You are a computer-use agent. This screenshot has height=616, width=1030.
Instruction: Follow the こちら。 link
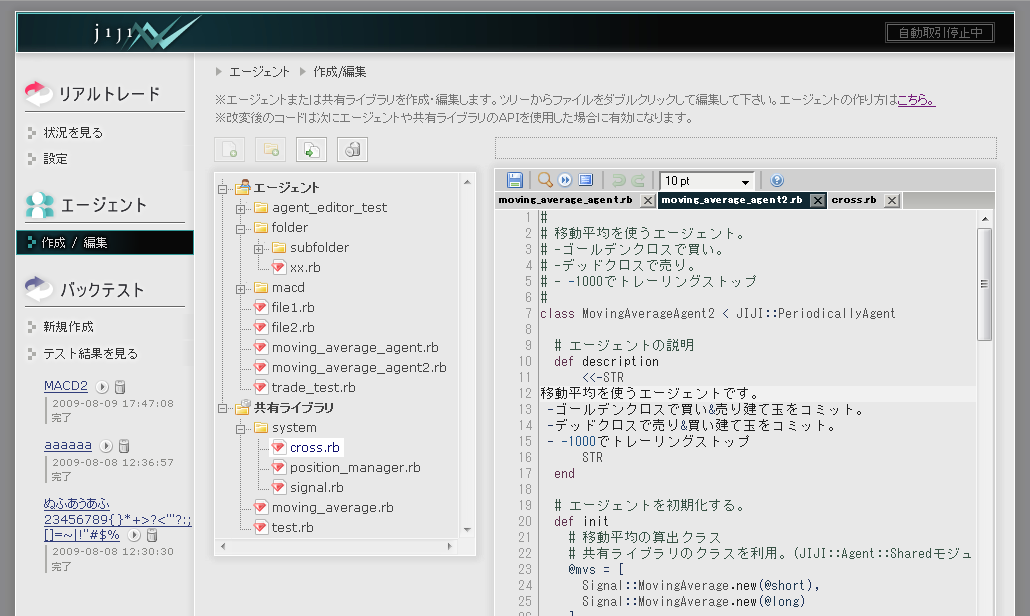coord(916,100)
